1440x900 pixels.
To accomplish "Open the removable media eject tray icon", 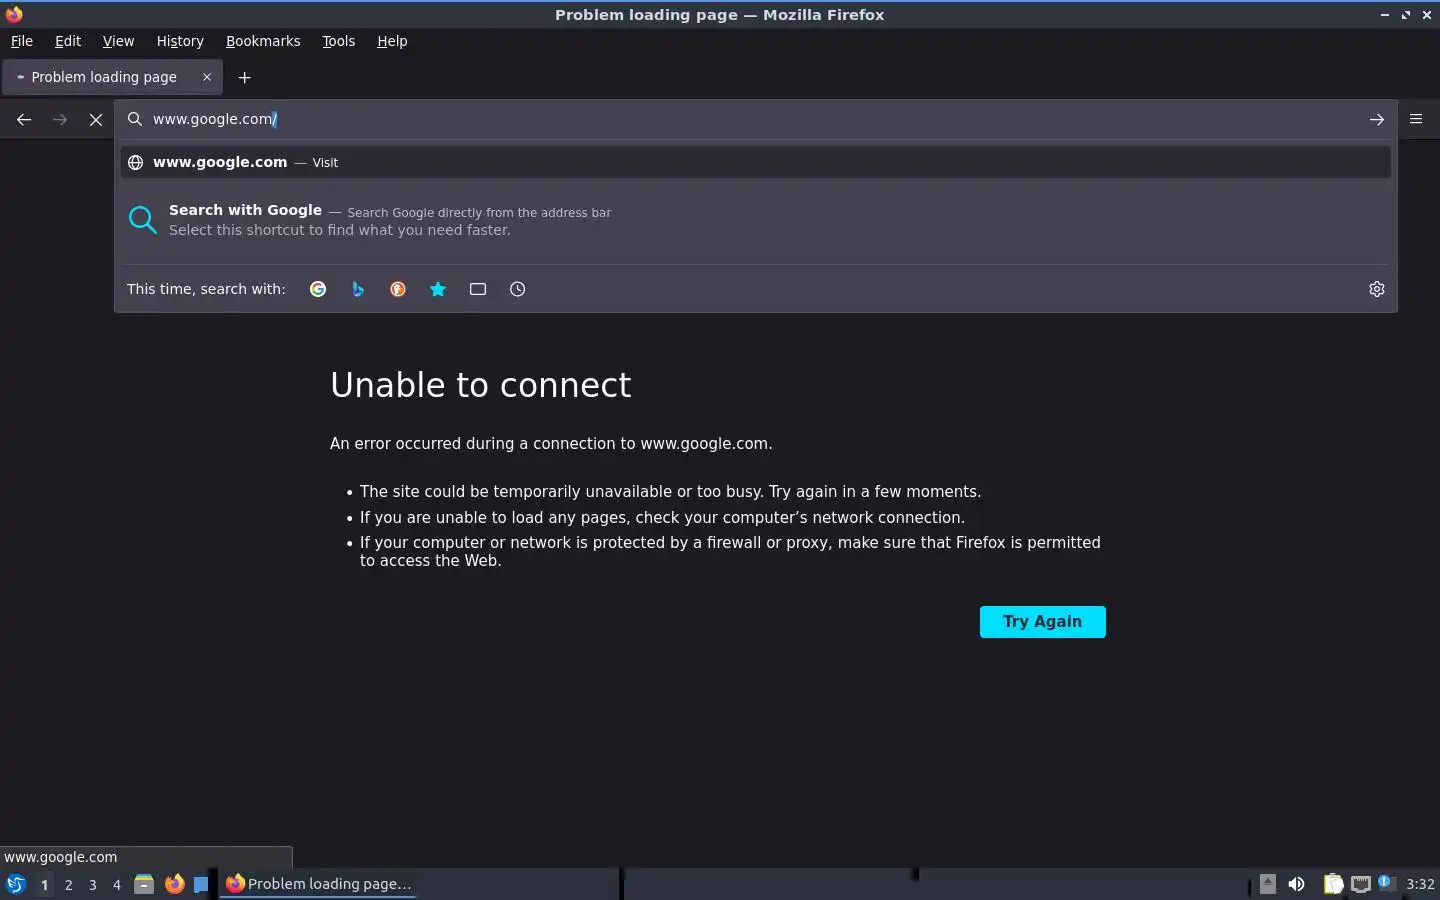I will tap(1268, 884).
